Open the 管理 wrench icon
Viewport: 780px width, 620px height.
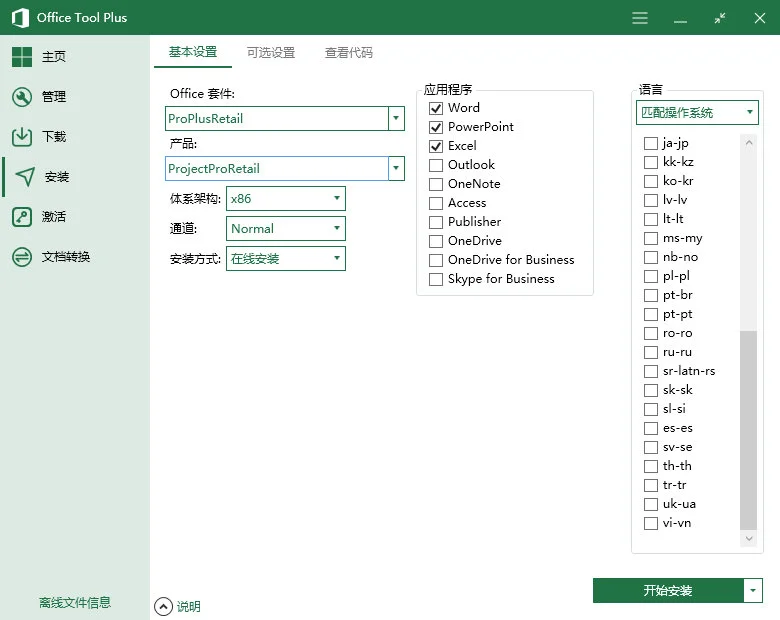[22, 97]
